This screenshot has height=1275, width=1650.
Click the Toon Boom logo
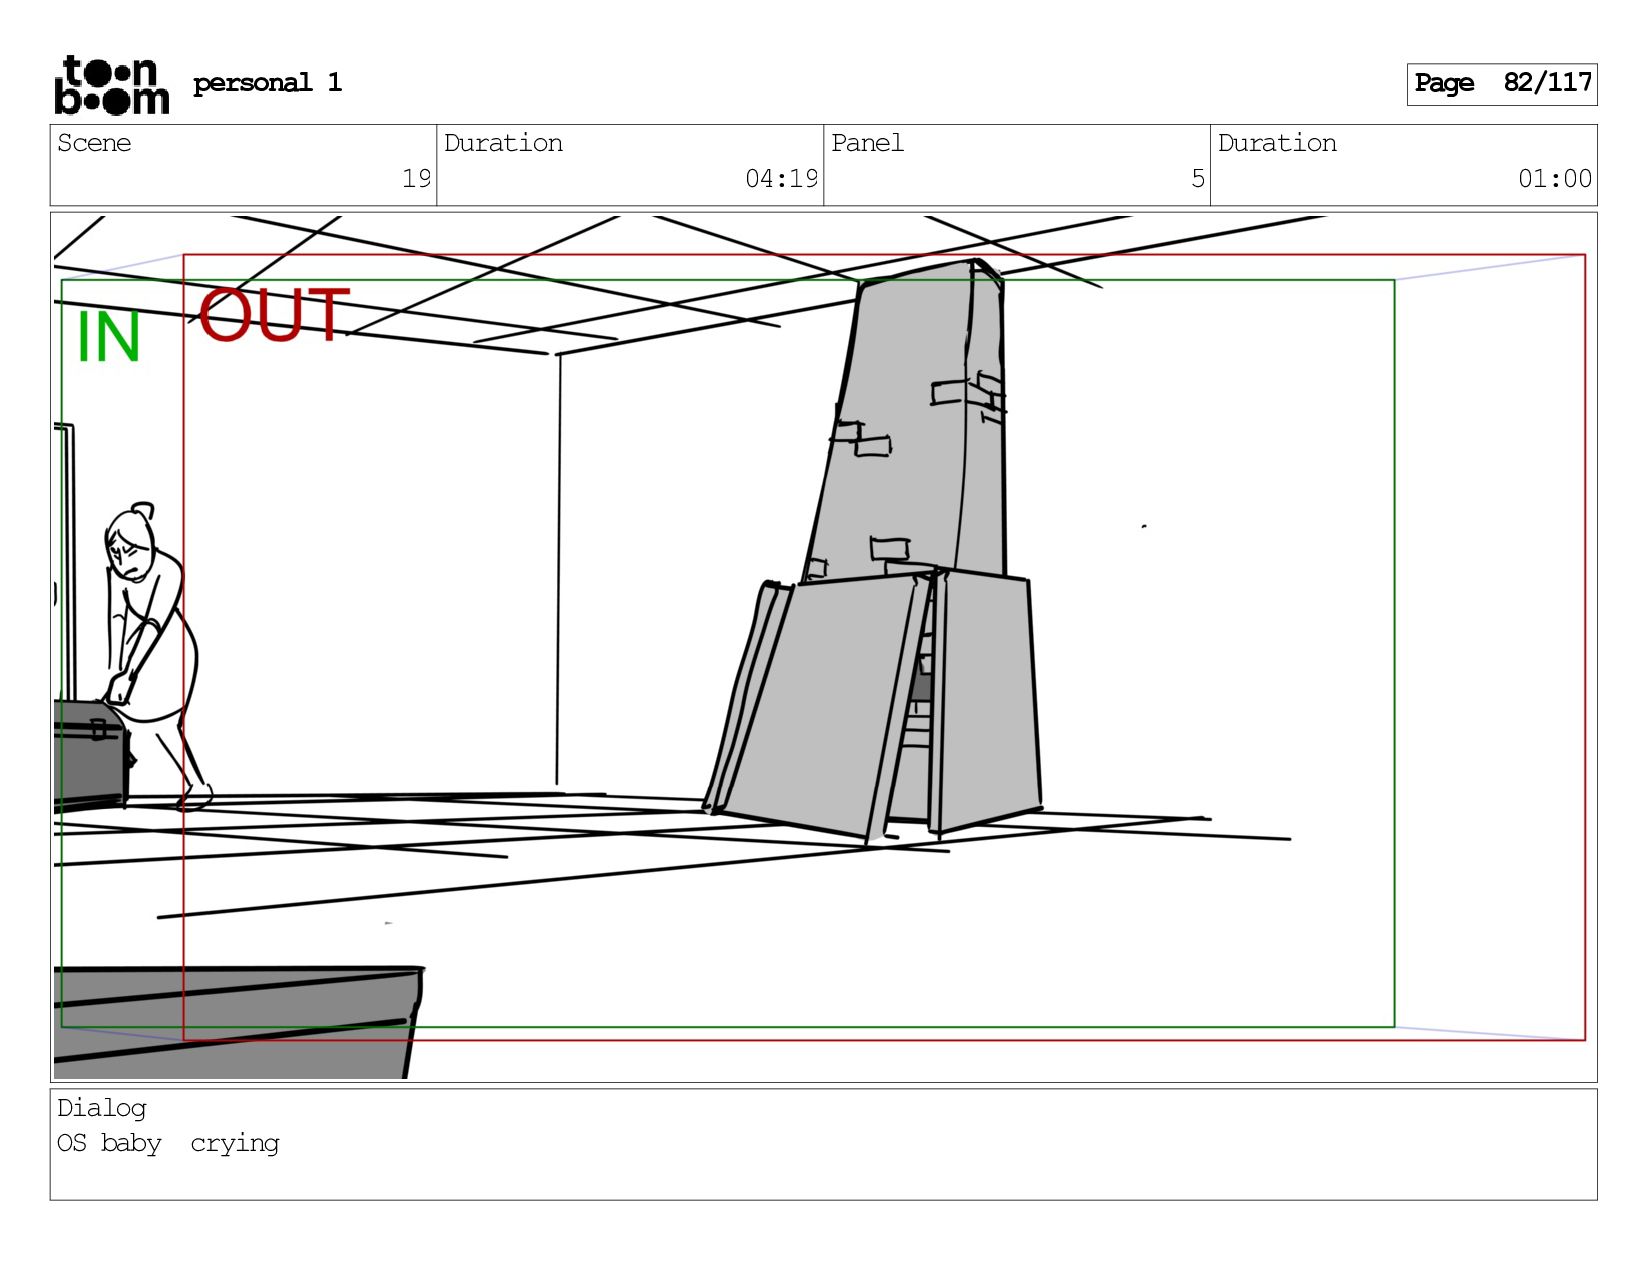tap(111, 85)
